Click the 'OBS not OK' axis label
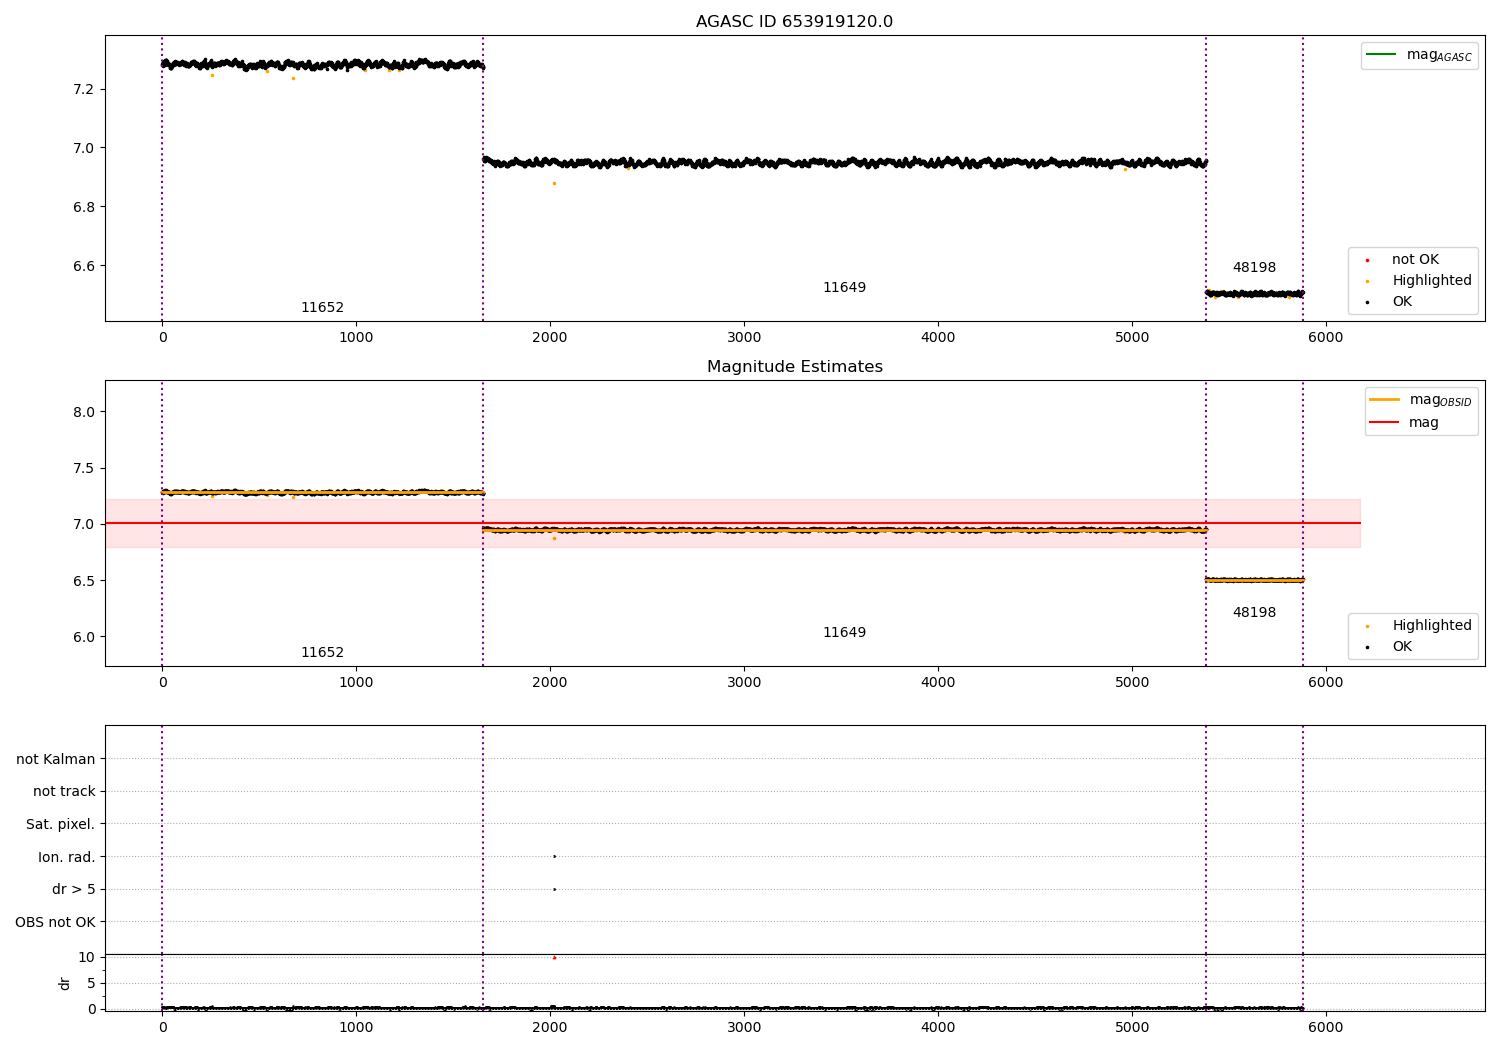The image size is (1500, 1050). coord(55,922)
